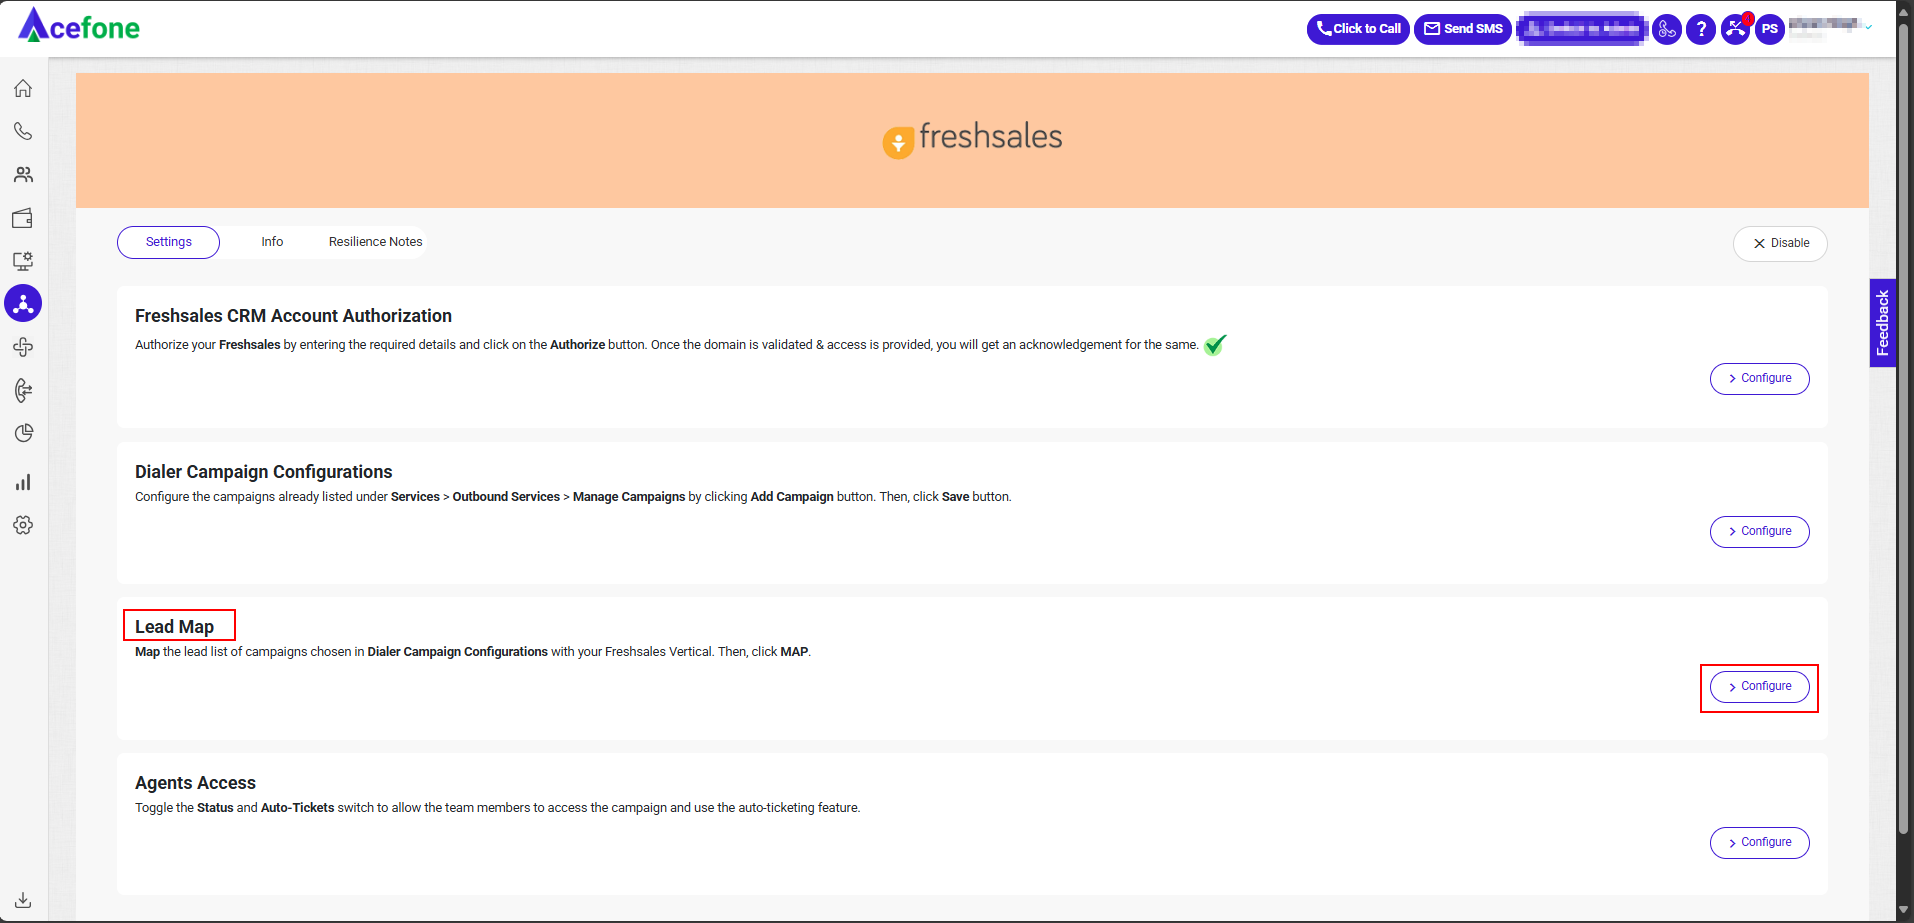The width and height of the screenshot is (1914, 923).
Task: Click the Send SMS button
Action: click(1463, 29)
